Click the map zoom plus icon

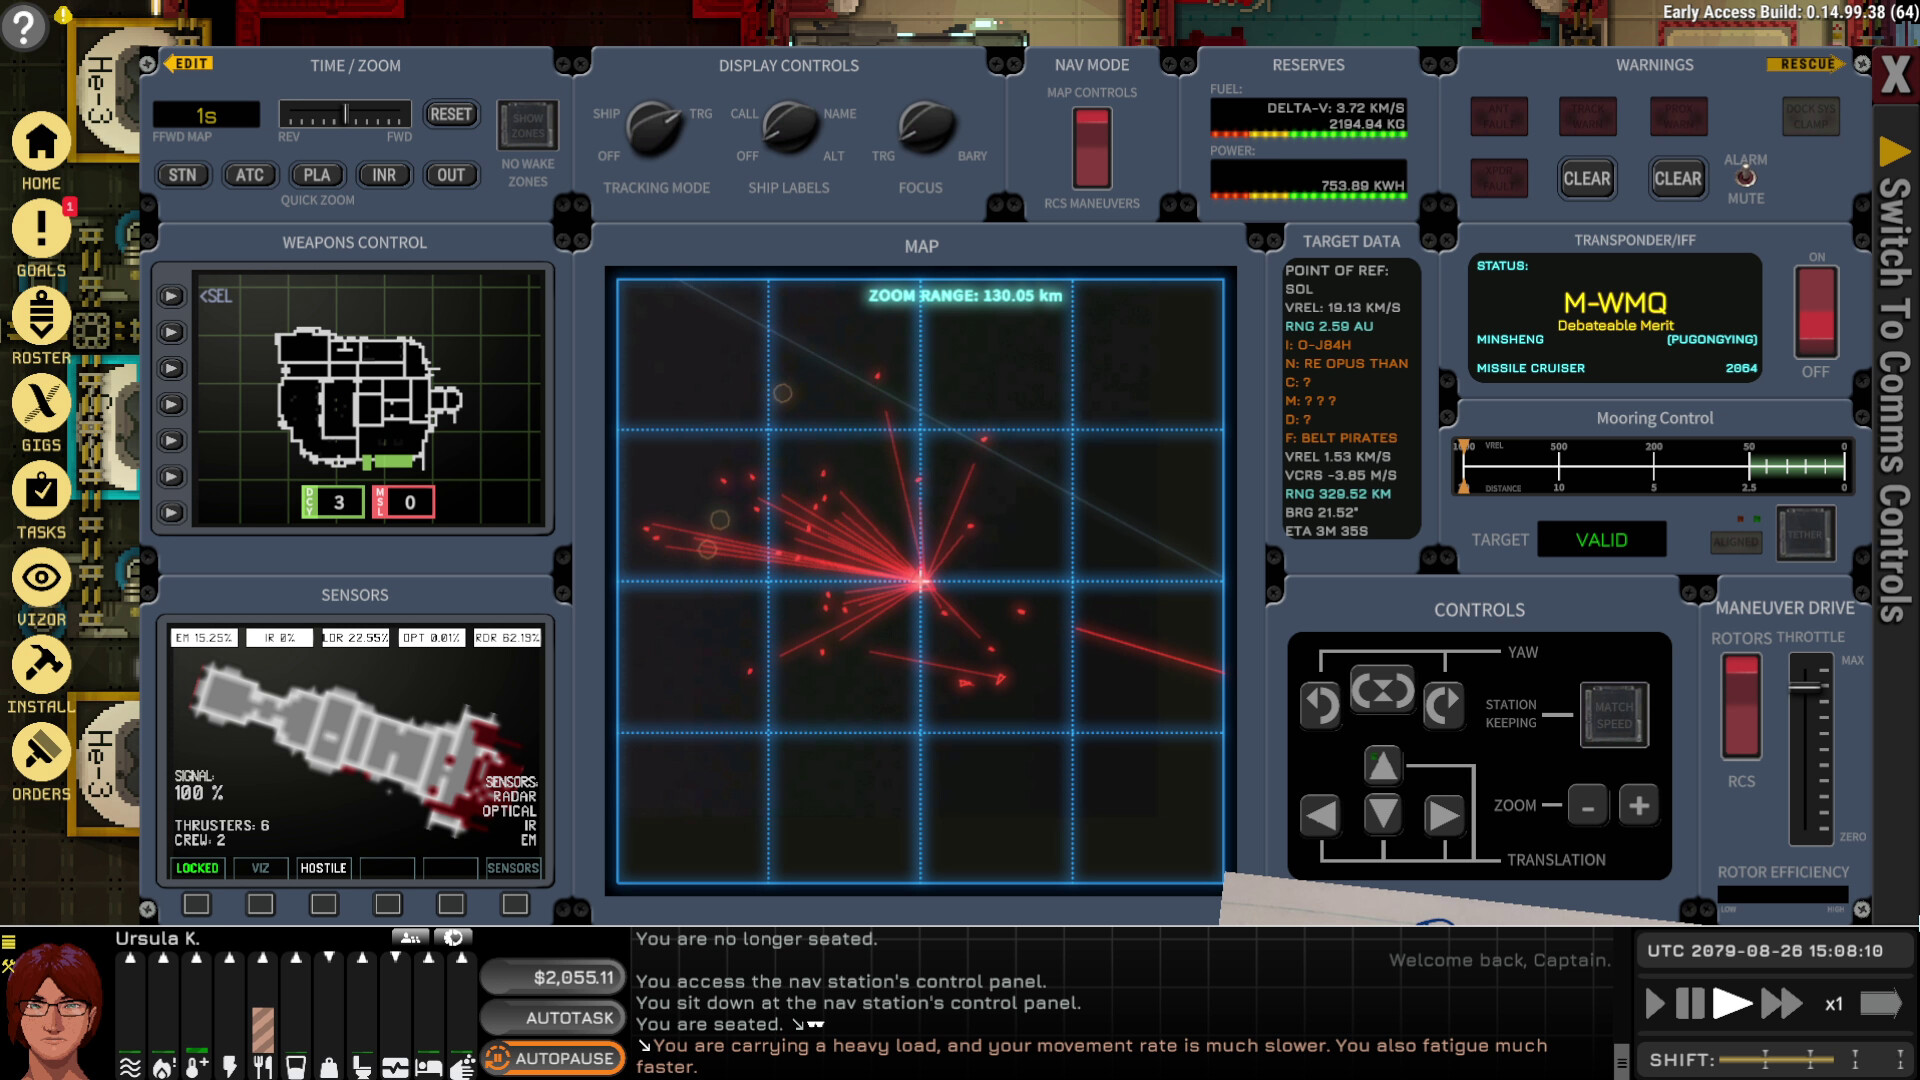(x=1637, y=804)
